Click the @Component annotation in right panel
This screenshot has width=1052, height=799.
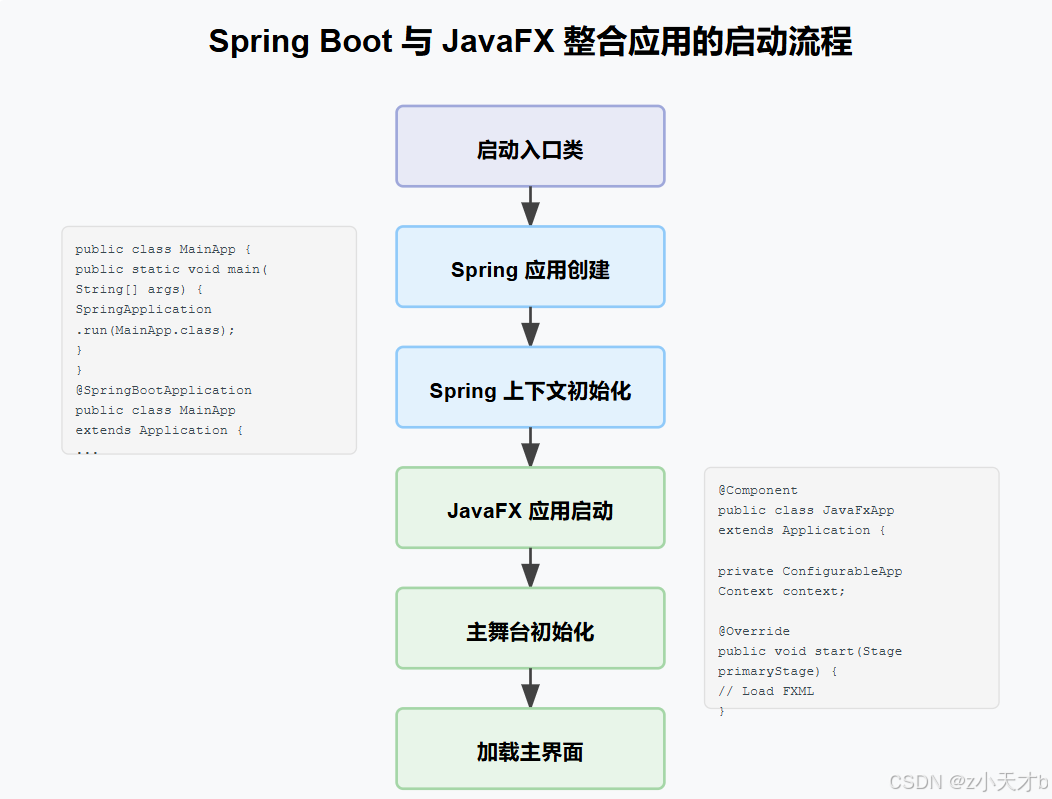758,490
